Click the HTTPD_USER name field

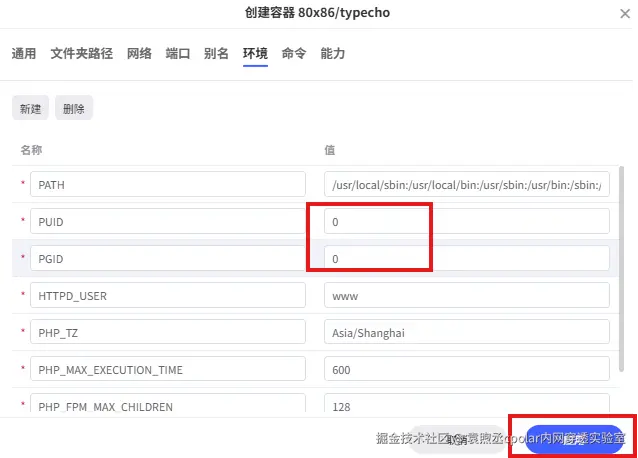tap(168, 295)
